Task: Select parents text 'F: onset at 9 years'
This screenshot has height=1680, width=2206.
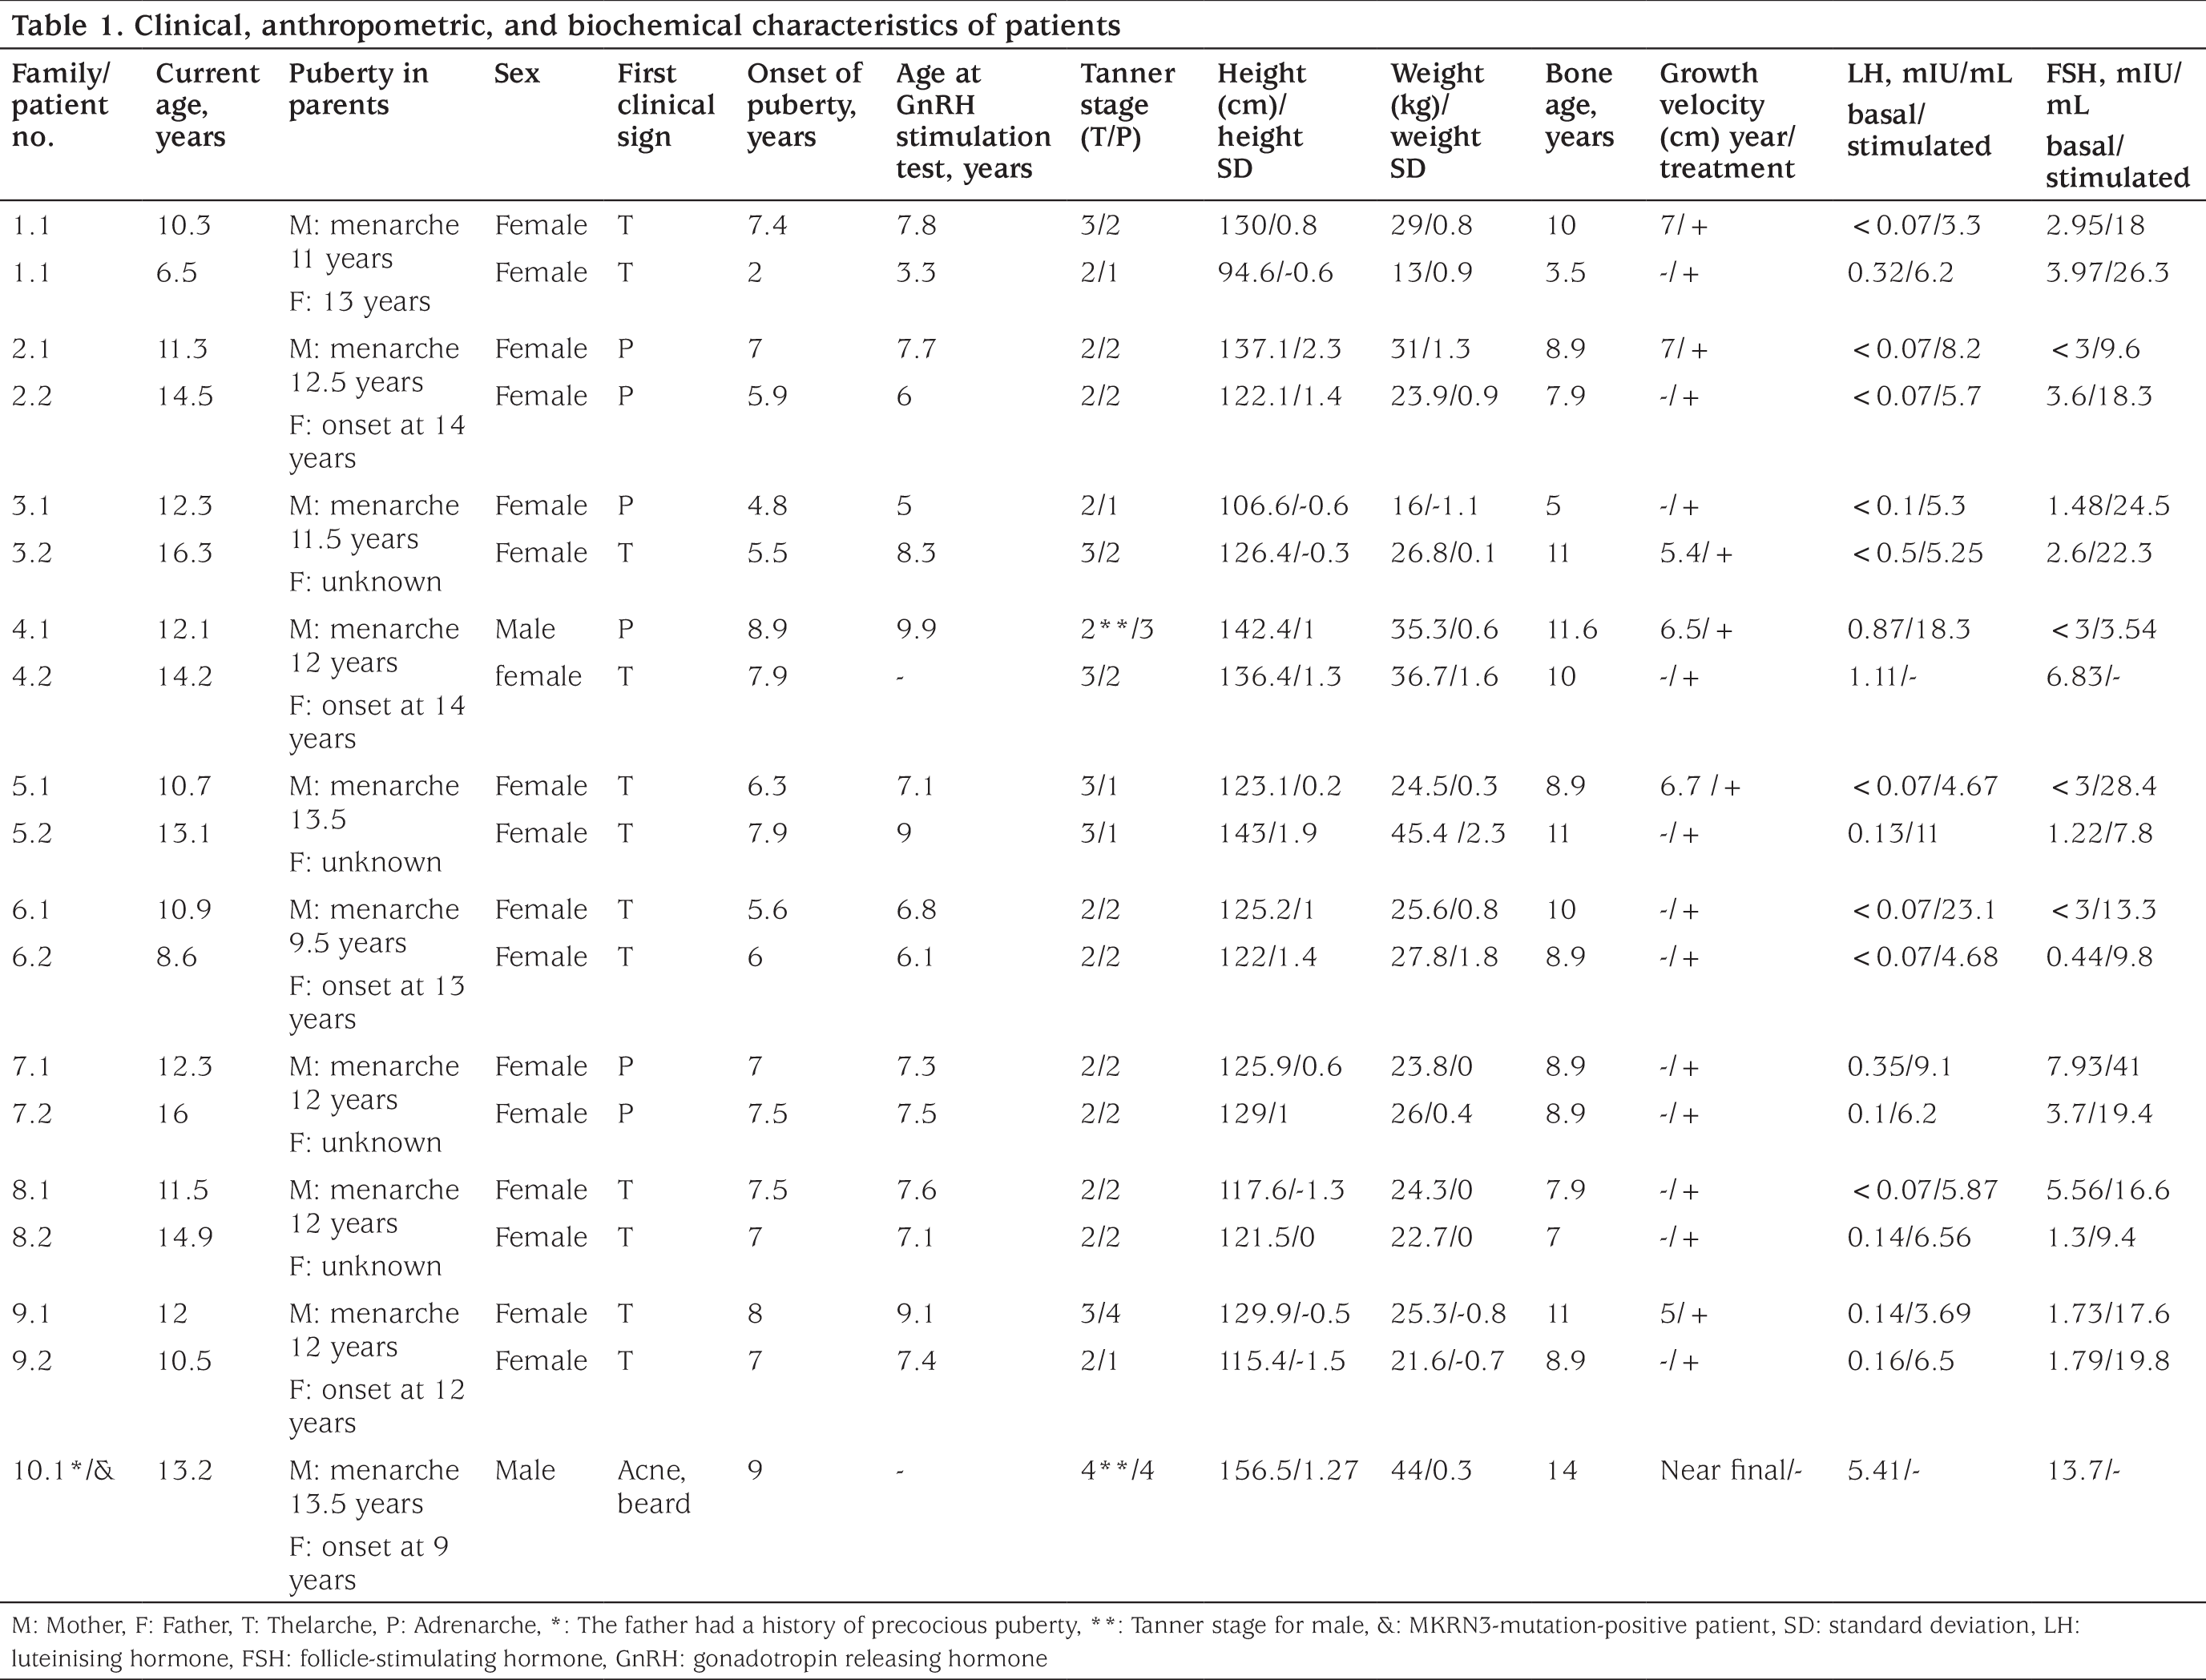Action: [369, 1563]
